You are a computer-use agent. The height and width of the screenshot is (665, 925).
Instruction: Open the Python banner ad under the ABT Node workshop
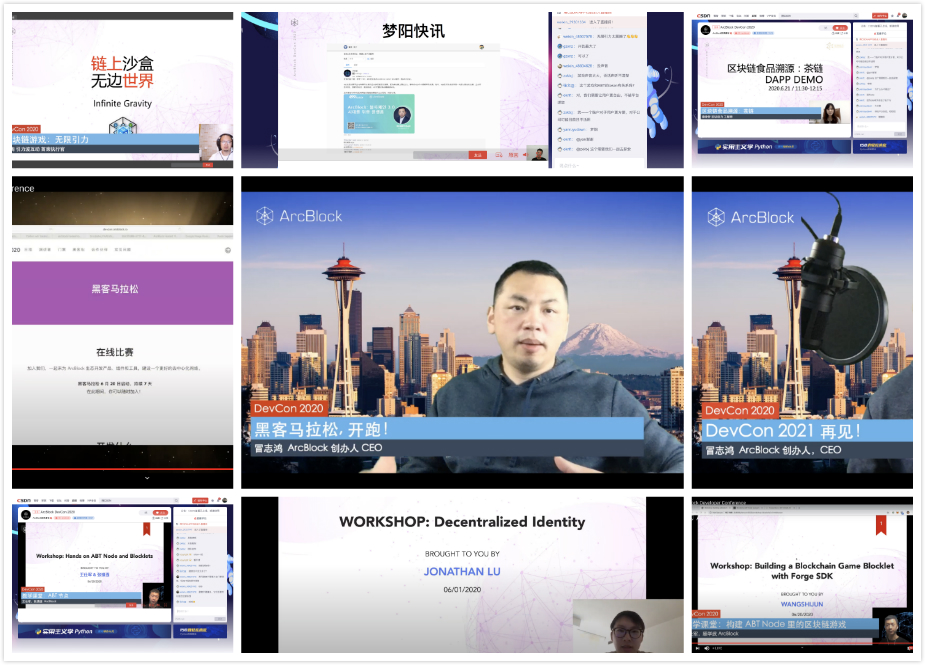(62, 631)
